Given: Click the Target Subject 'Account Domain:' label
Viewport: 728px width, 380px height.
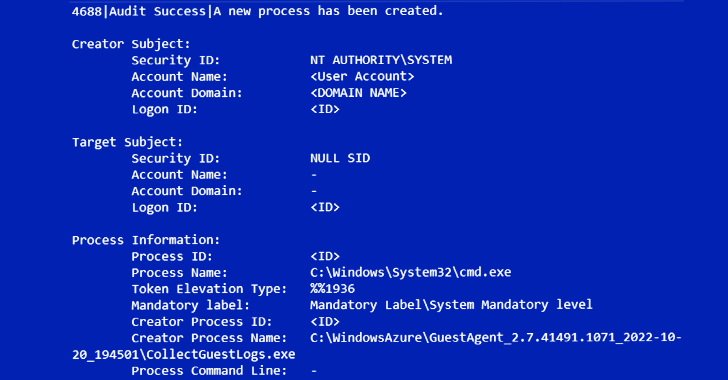Looking at the screenshot, I should coord(187,191).
